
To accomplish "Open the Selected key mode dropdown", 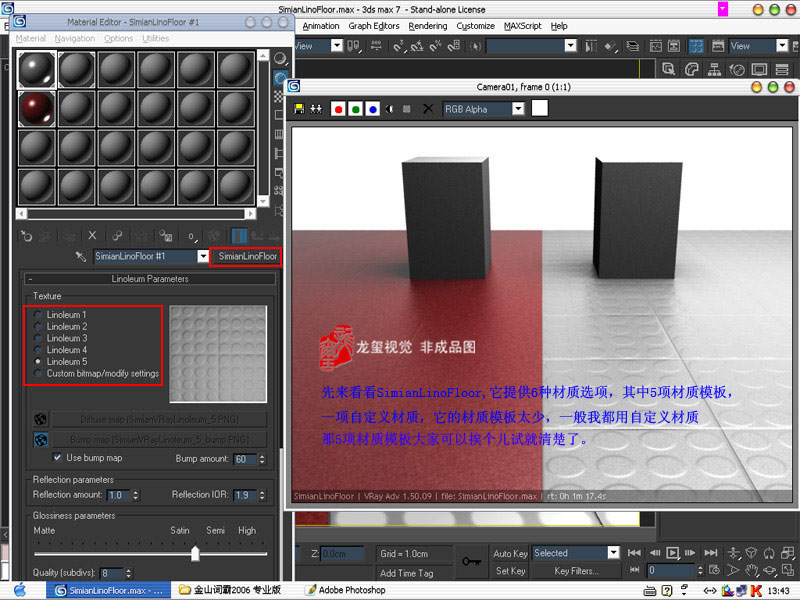I will (x=613, y=553).
